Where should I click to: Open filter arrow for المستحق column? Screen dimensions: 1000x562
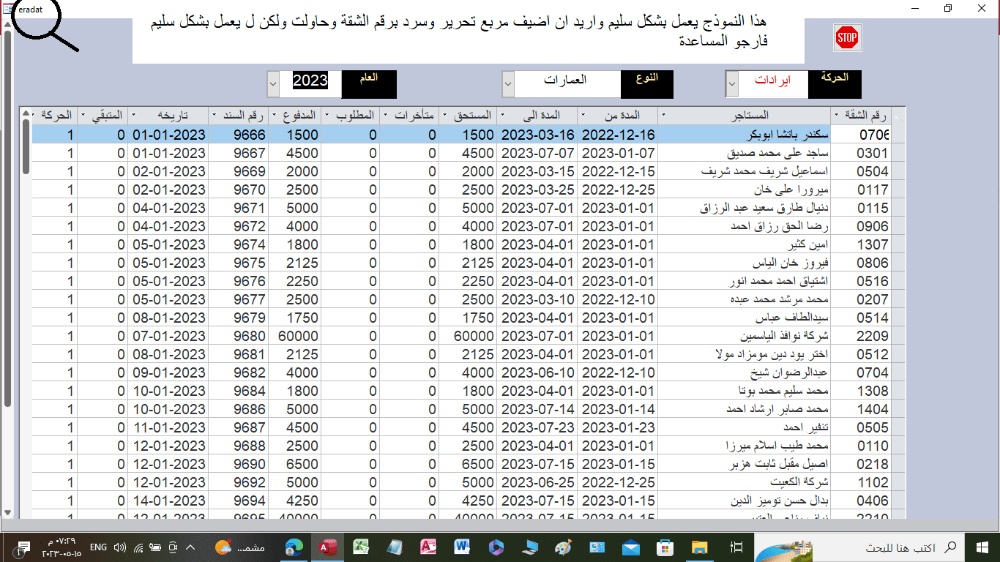(445, 115)
